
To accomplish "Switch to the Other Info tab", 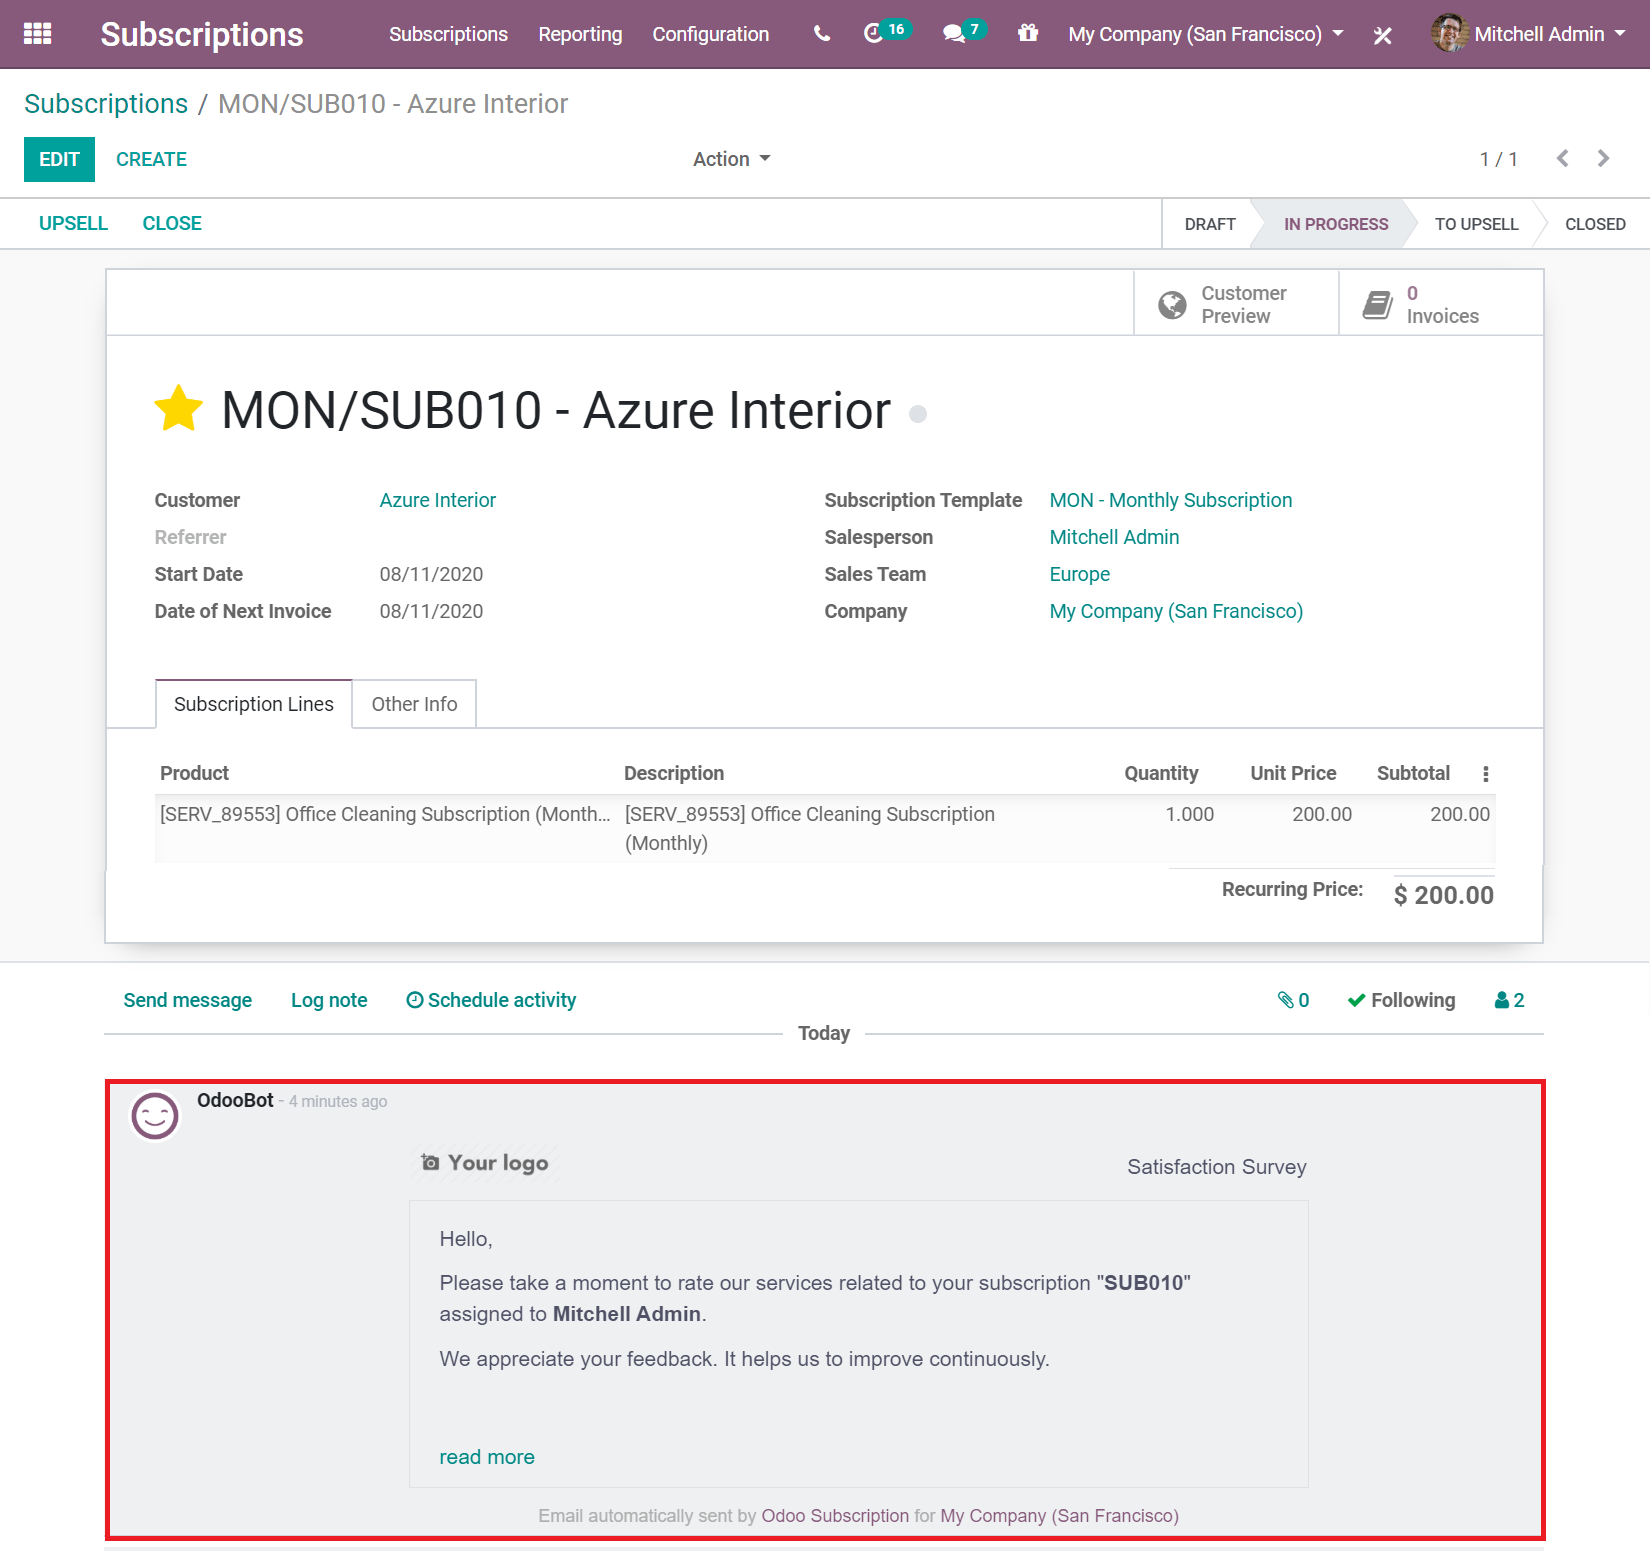I will click(x=413, y=704).
